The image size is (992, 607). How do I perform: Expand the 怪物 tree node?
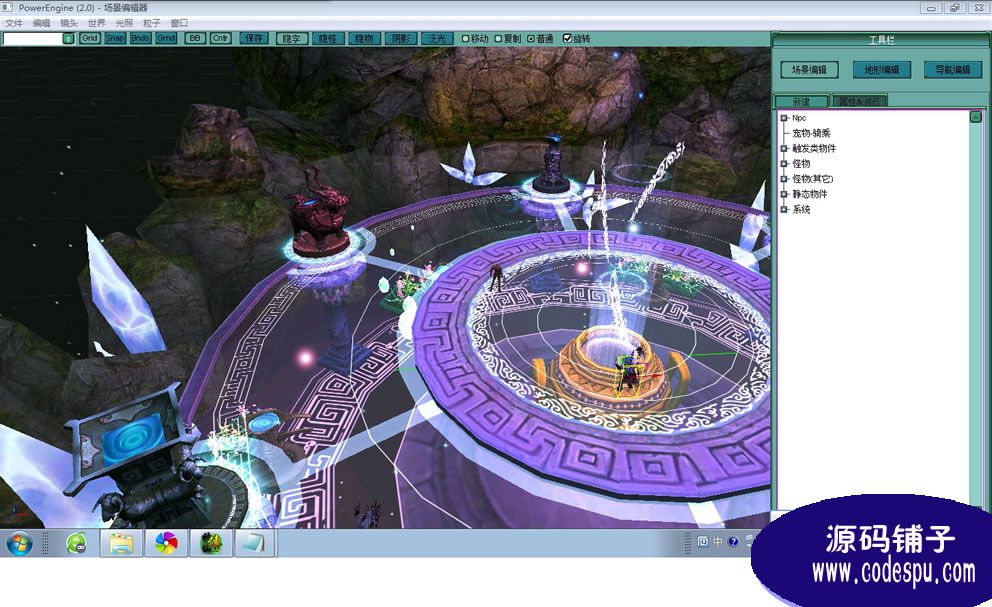(x=784, y=163)
